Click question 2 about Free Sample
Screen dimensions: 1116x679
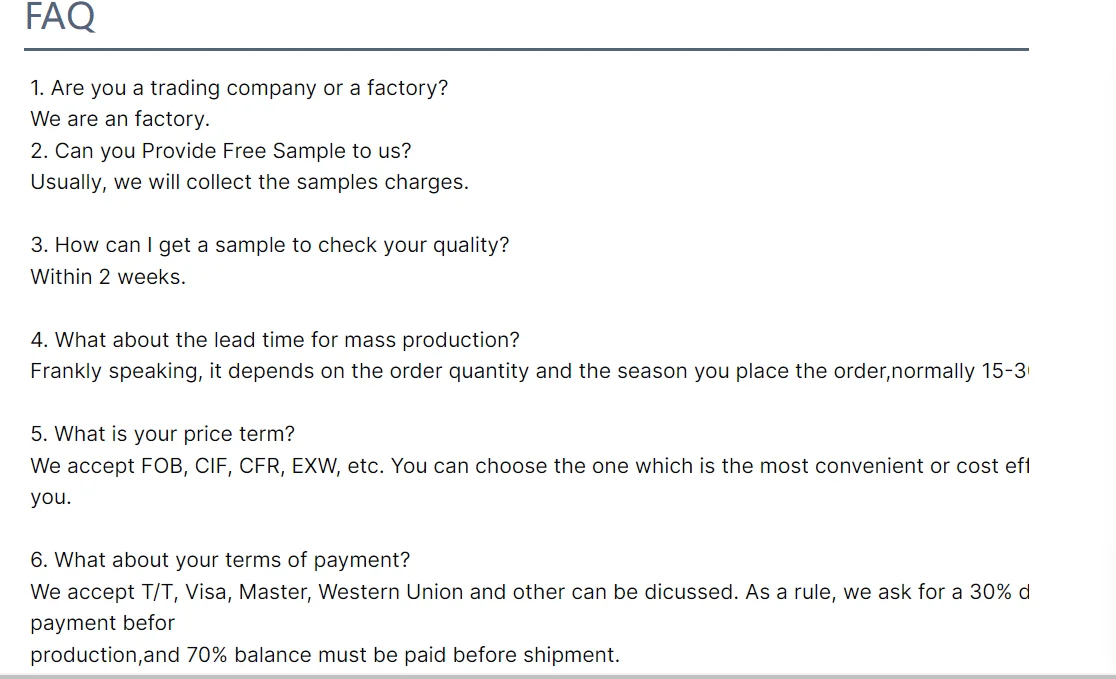(x=221, y=151)
